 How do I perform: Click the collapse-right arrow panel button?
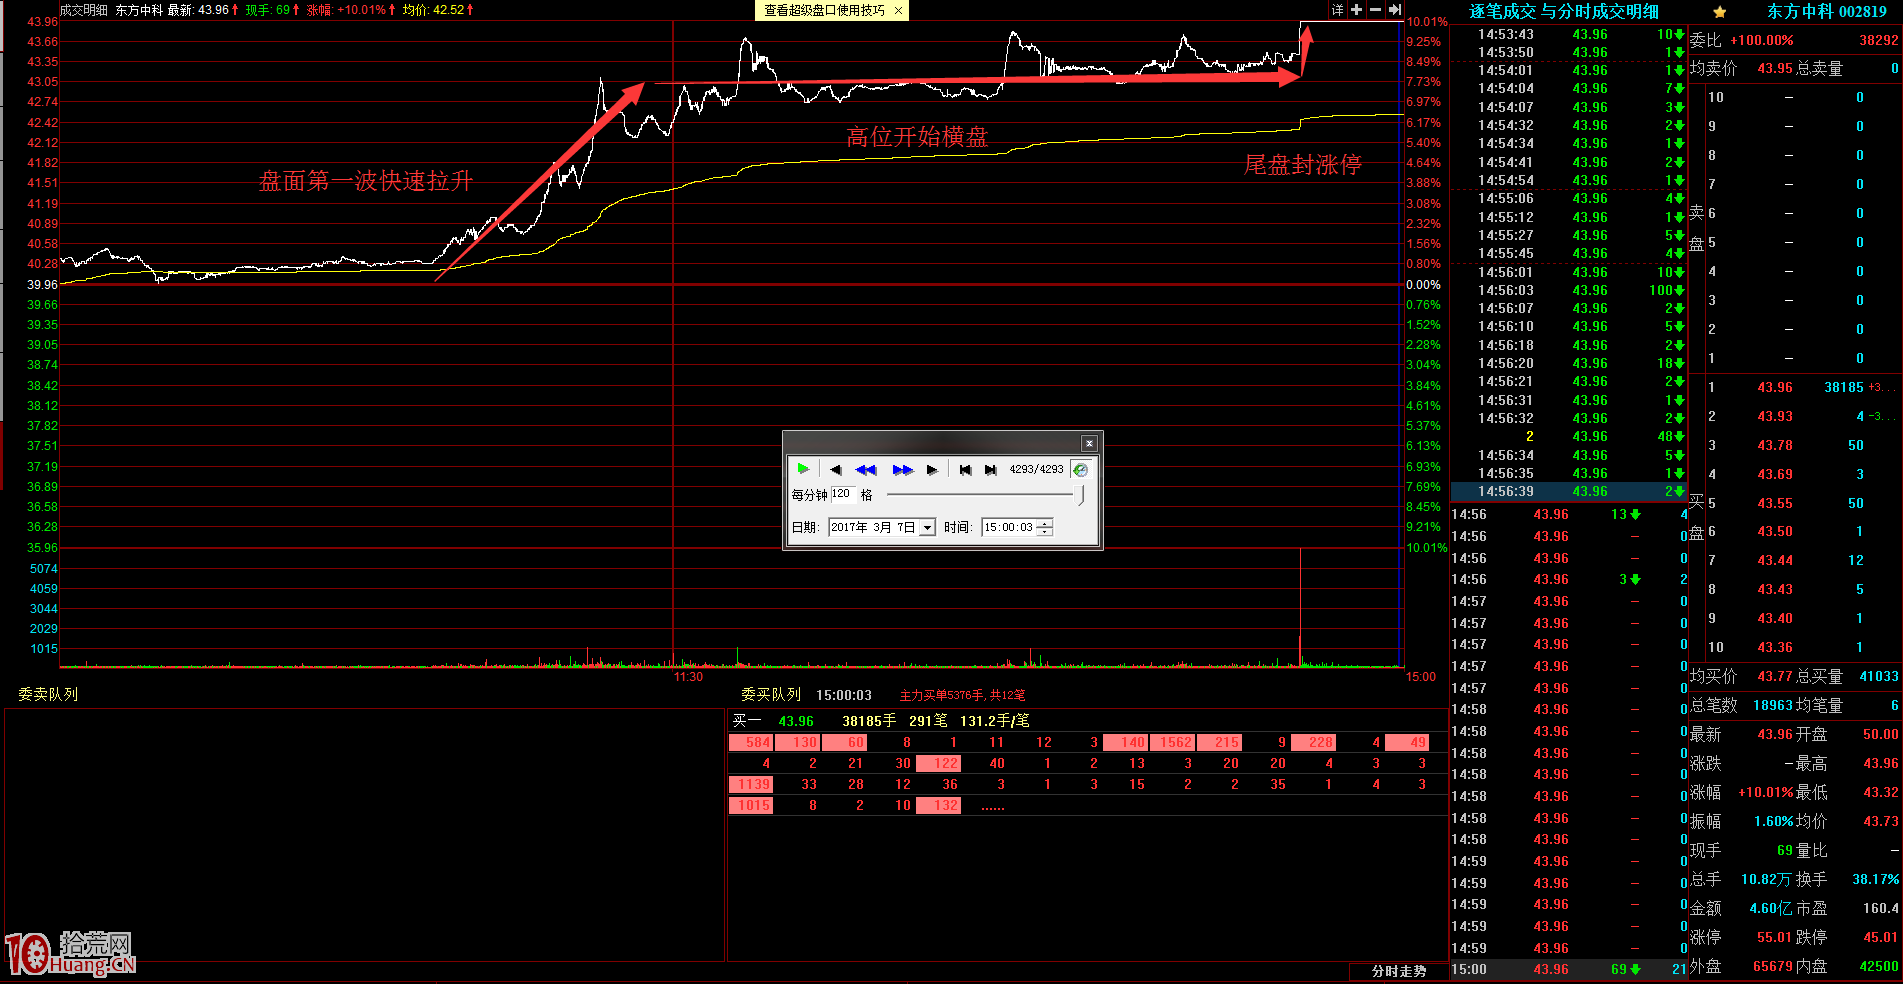point(1394,10)
